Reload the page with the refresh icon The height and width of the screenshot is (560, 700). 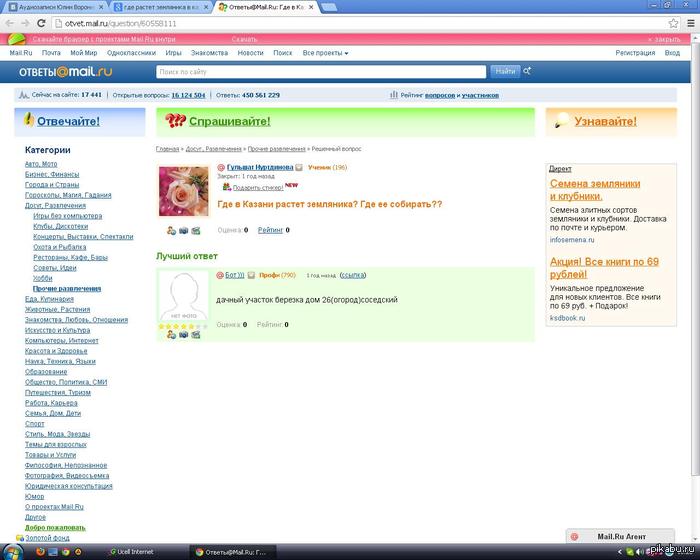point(41,23)
